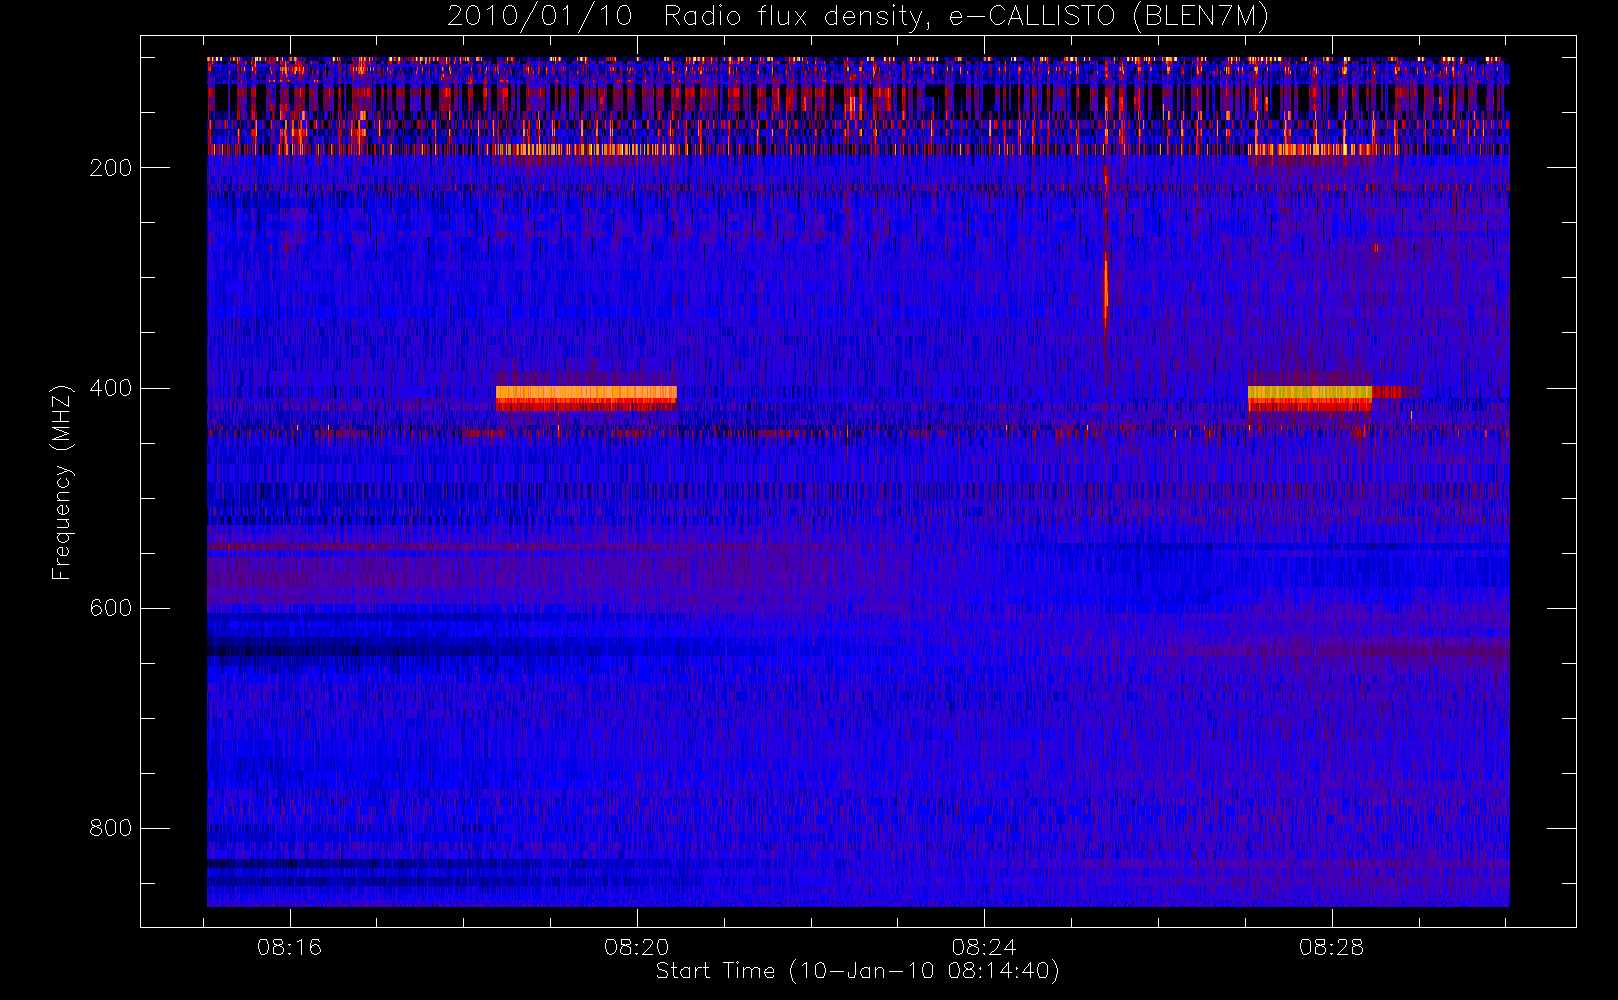
Task: Select the 800 frequency axis label
Action: tap(110, 828)
